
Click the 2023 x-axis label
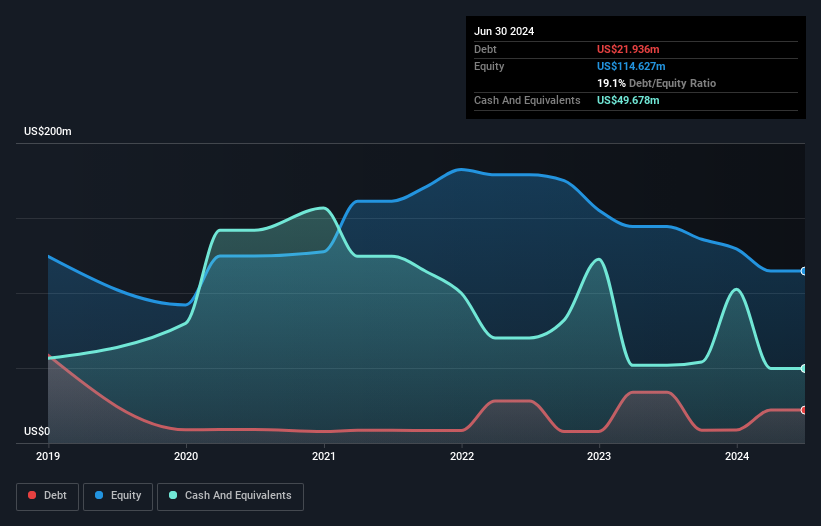point(599,456)
